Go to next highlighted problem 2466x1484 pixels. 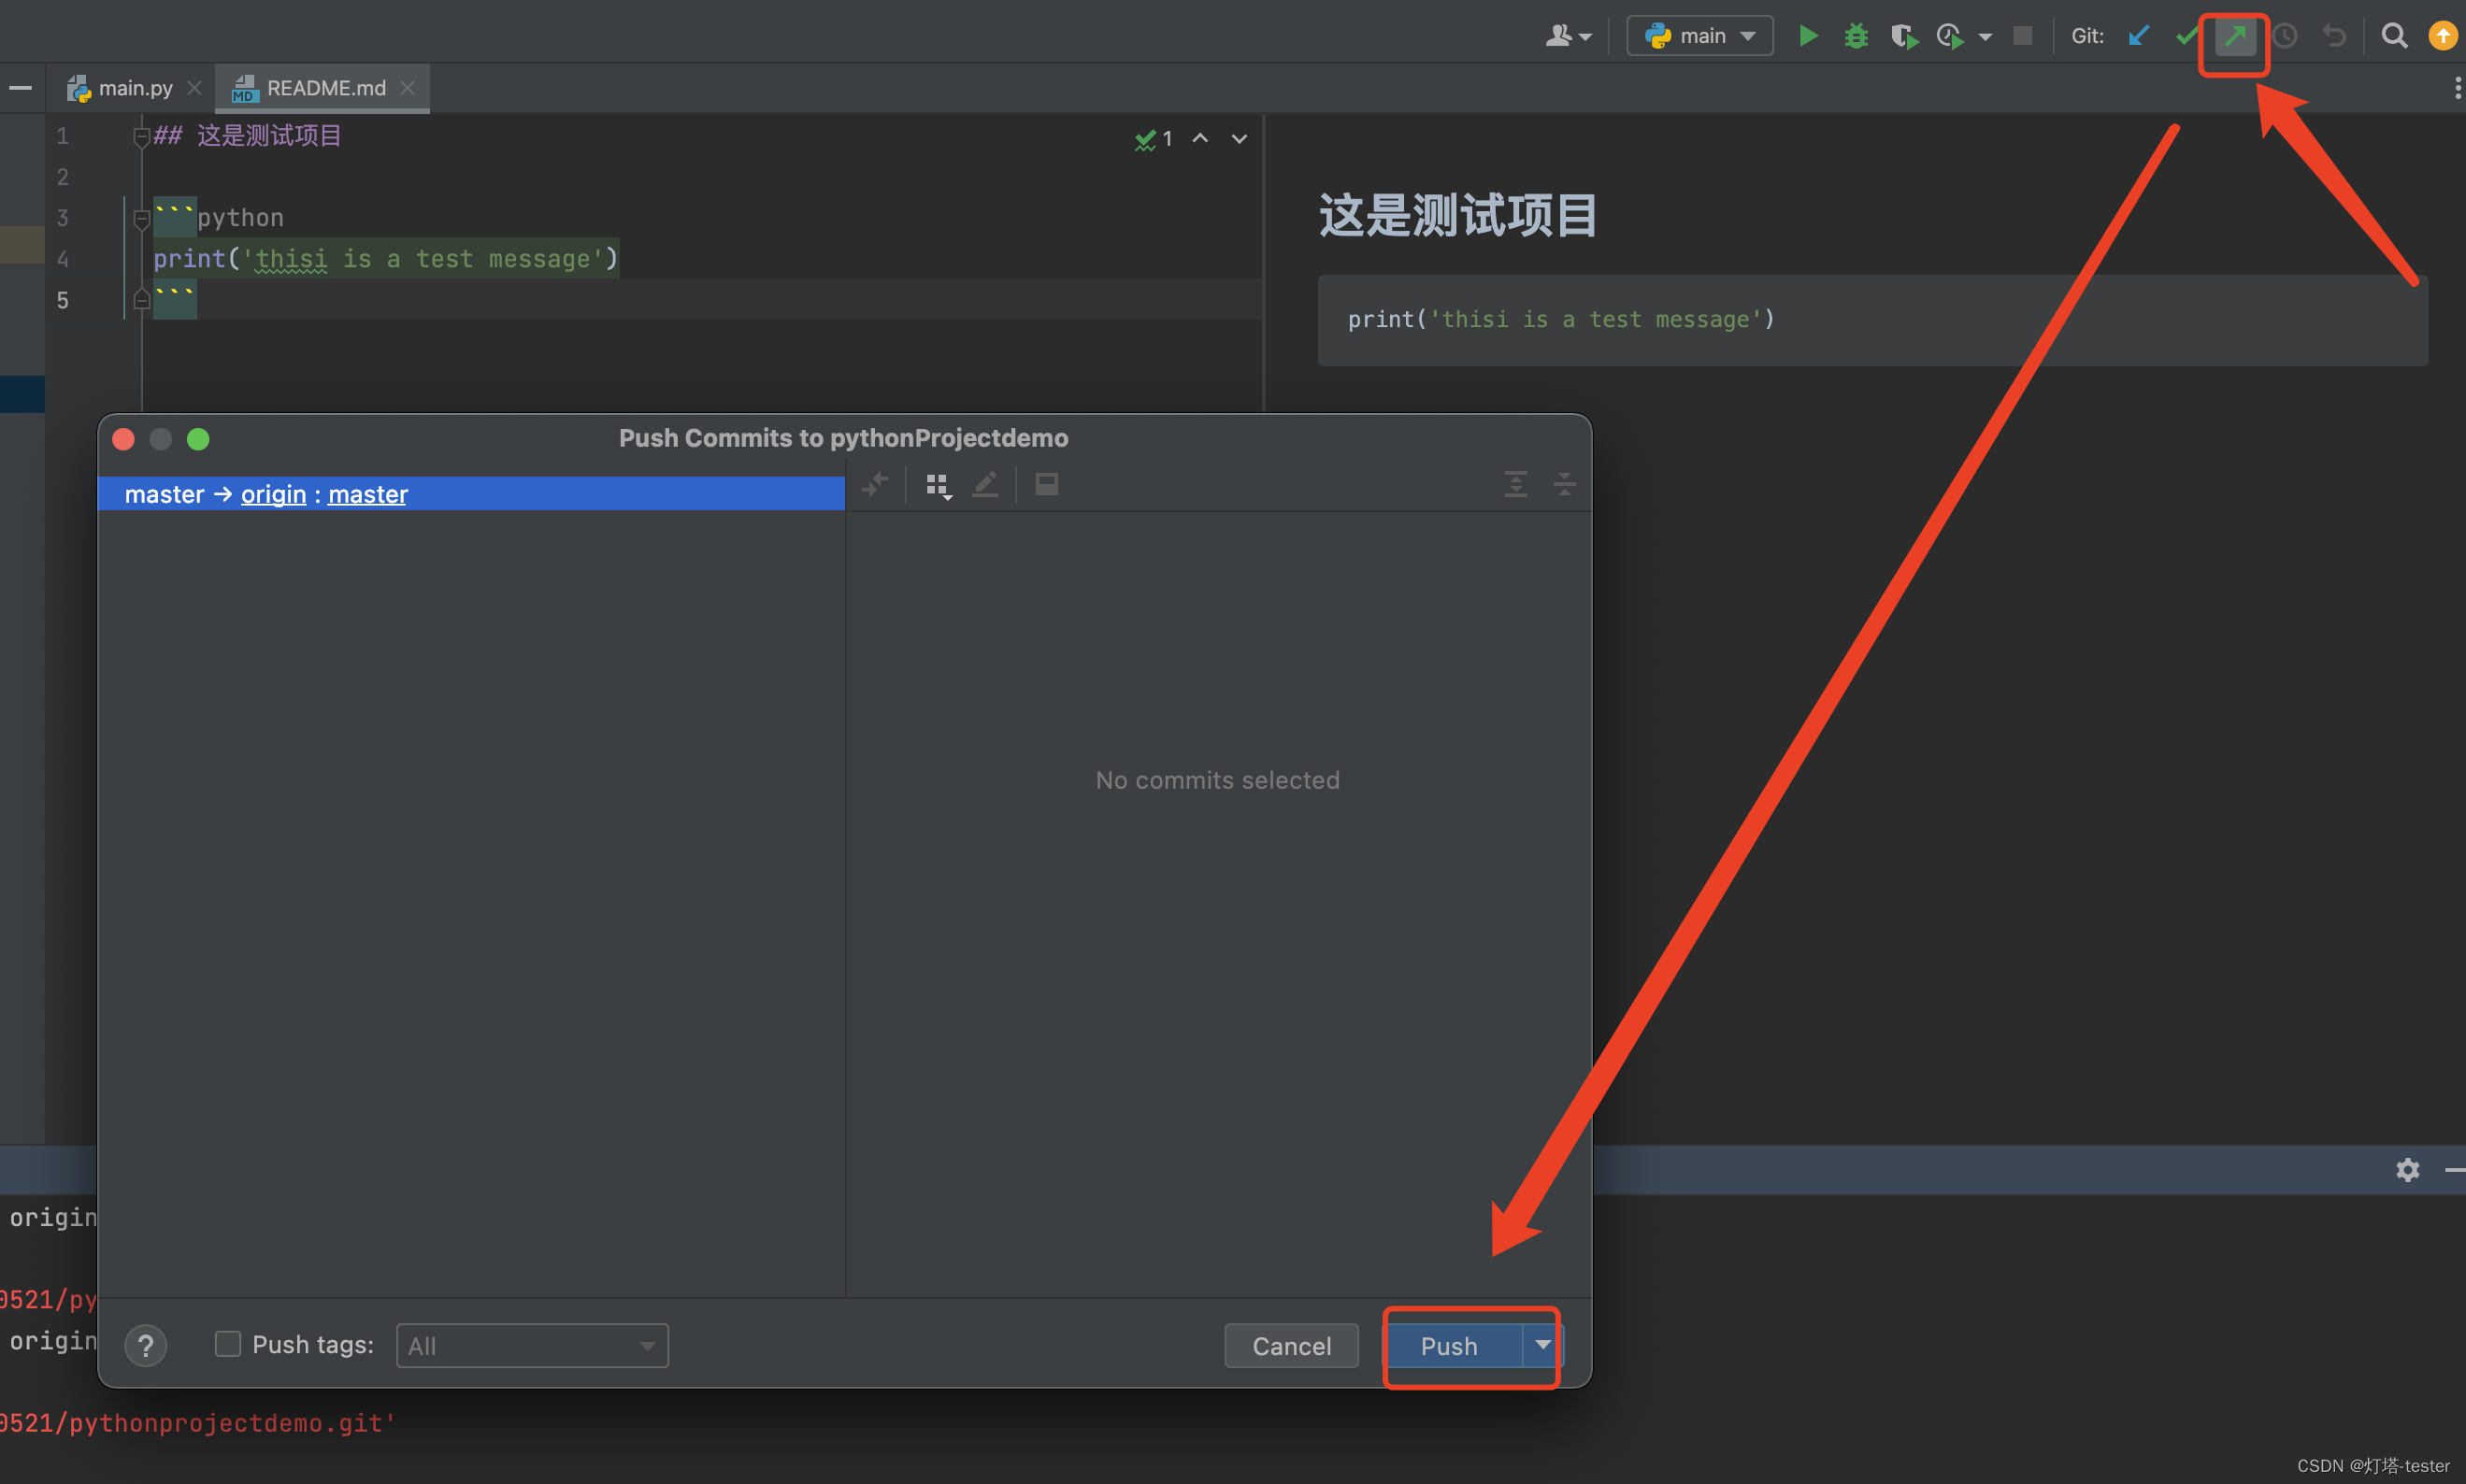(x=1239, y=139)
